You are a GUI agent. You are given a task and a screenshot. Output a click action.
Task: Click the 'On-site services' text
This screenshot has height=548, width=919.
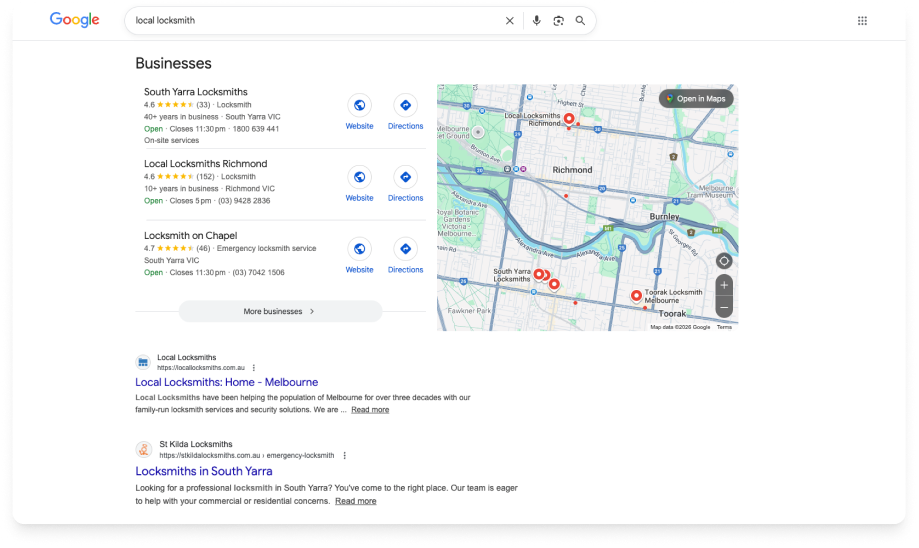(171, 141)
